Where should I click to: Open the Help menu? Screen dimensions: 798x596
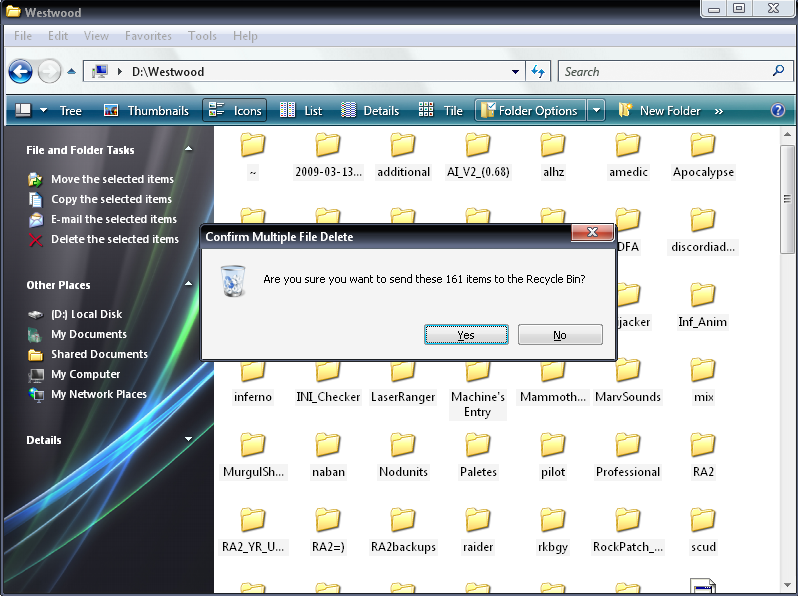pyautogui.click(x=245, y=36)
